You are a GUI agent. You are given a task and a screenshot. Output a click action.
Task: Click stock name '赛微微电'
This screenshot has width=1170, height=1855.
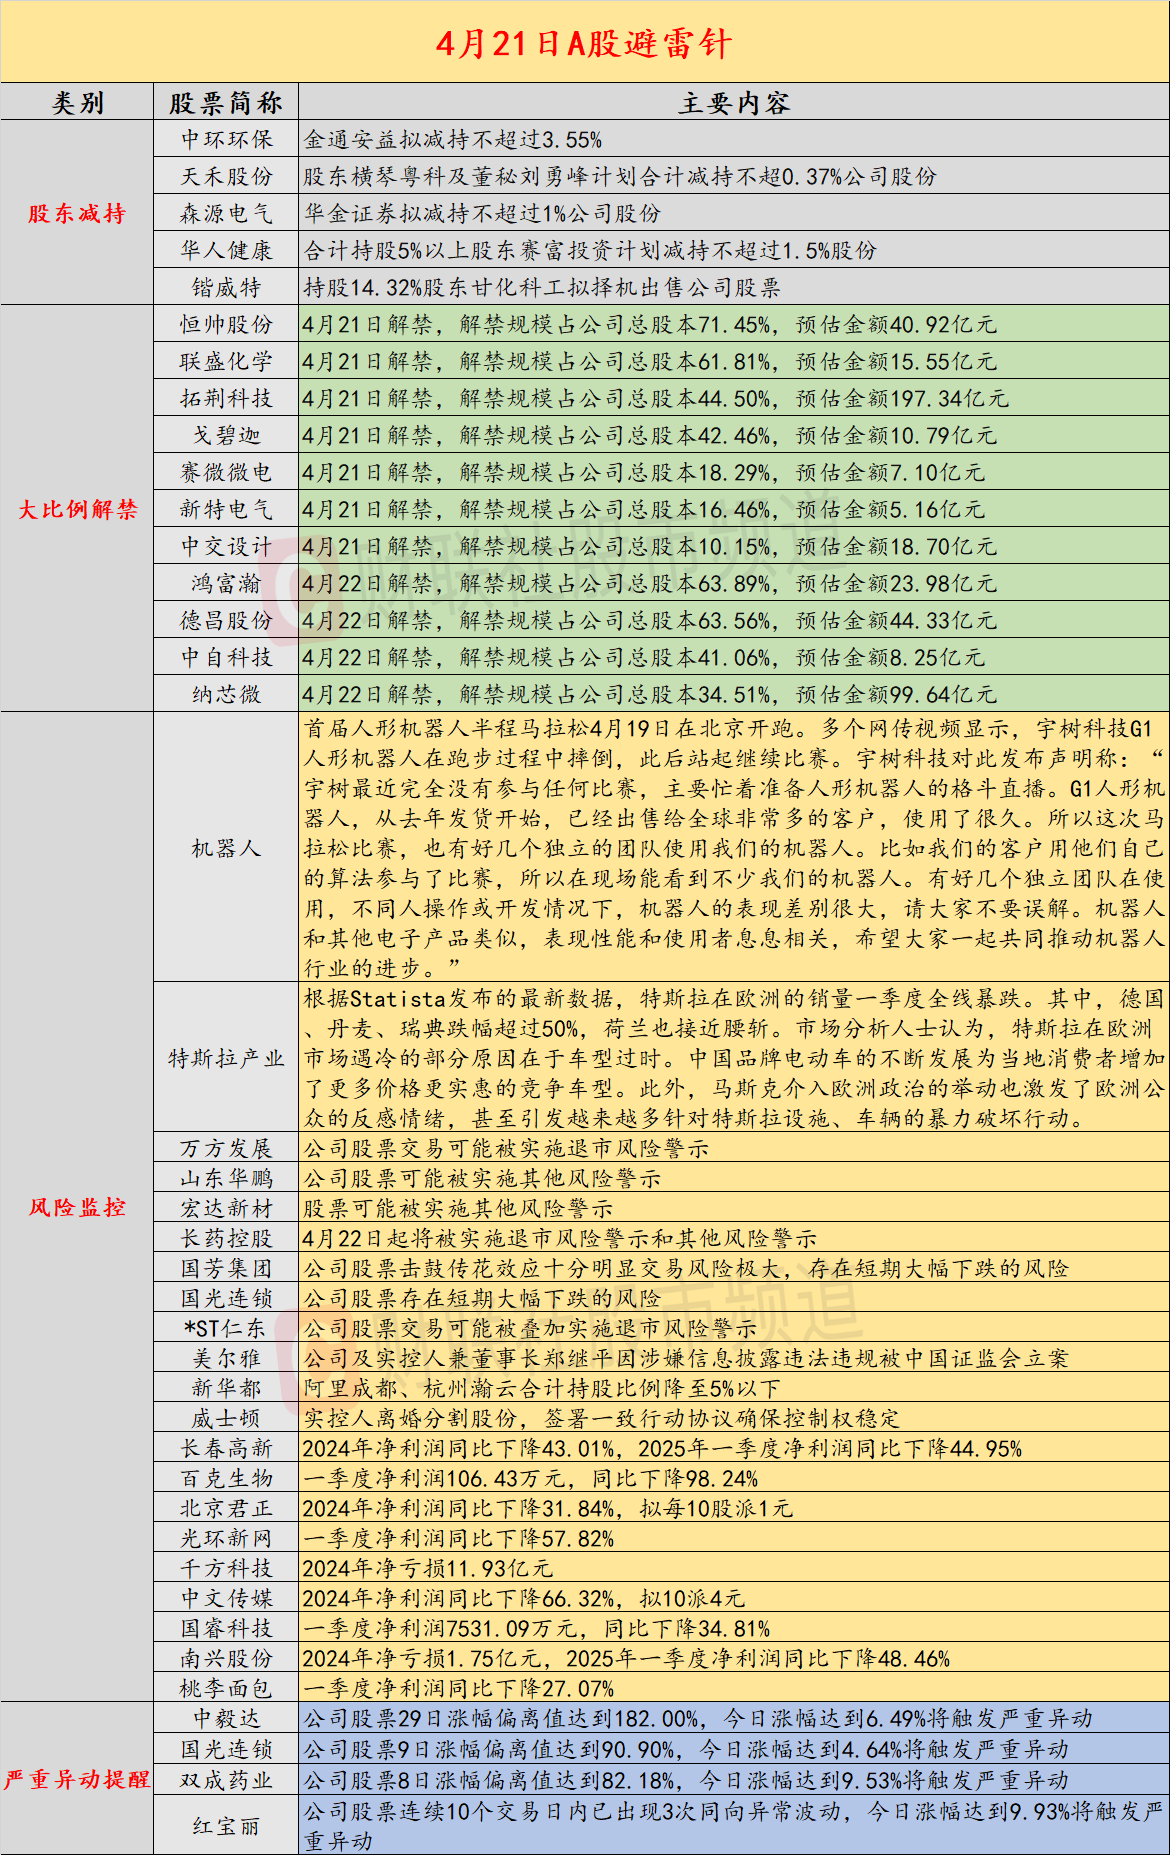tap(226, 472)
